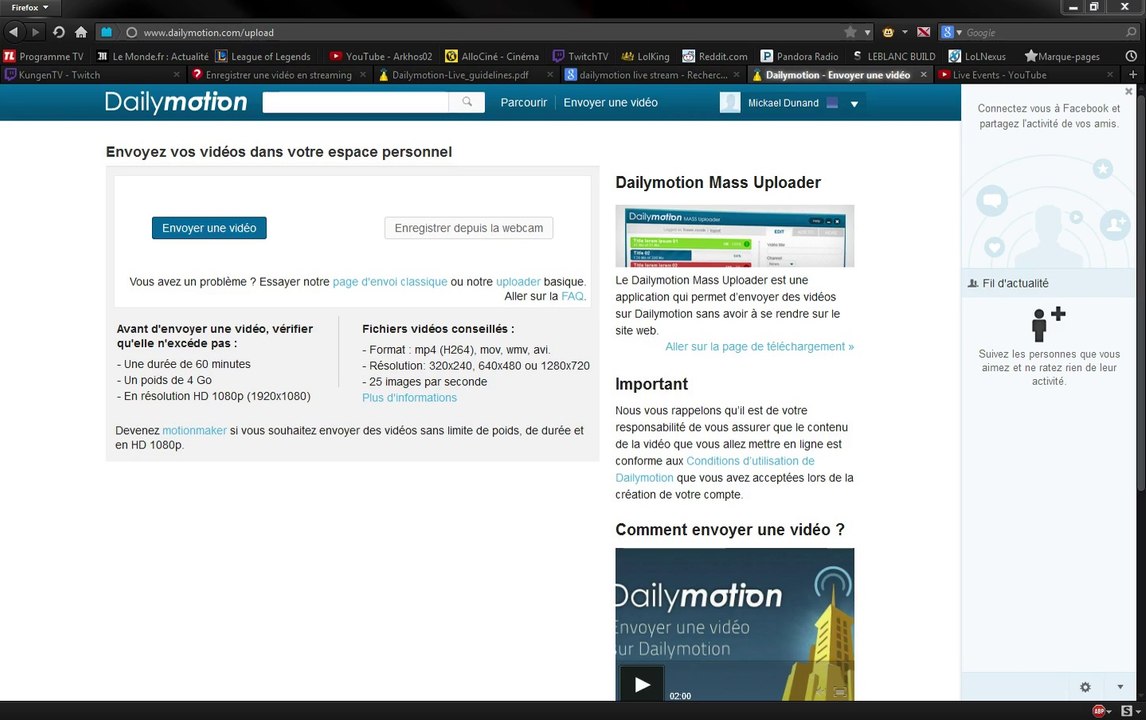Click the Greasemonkey monkey icon
This screenshot has height=720, width=1146.
click(889, 32)
